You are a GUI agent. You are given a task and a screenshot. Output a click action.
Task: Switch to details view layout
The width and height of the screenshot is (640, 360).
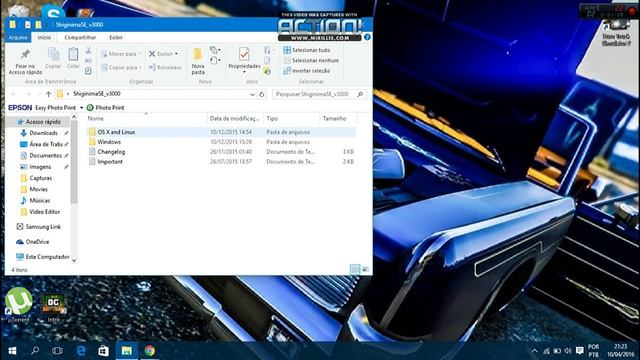[x=355, y=269]
